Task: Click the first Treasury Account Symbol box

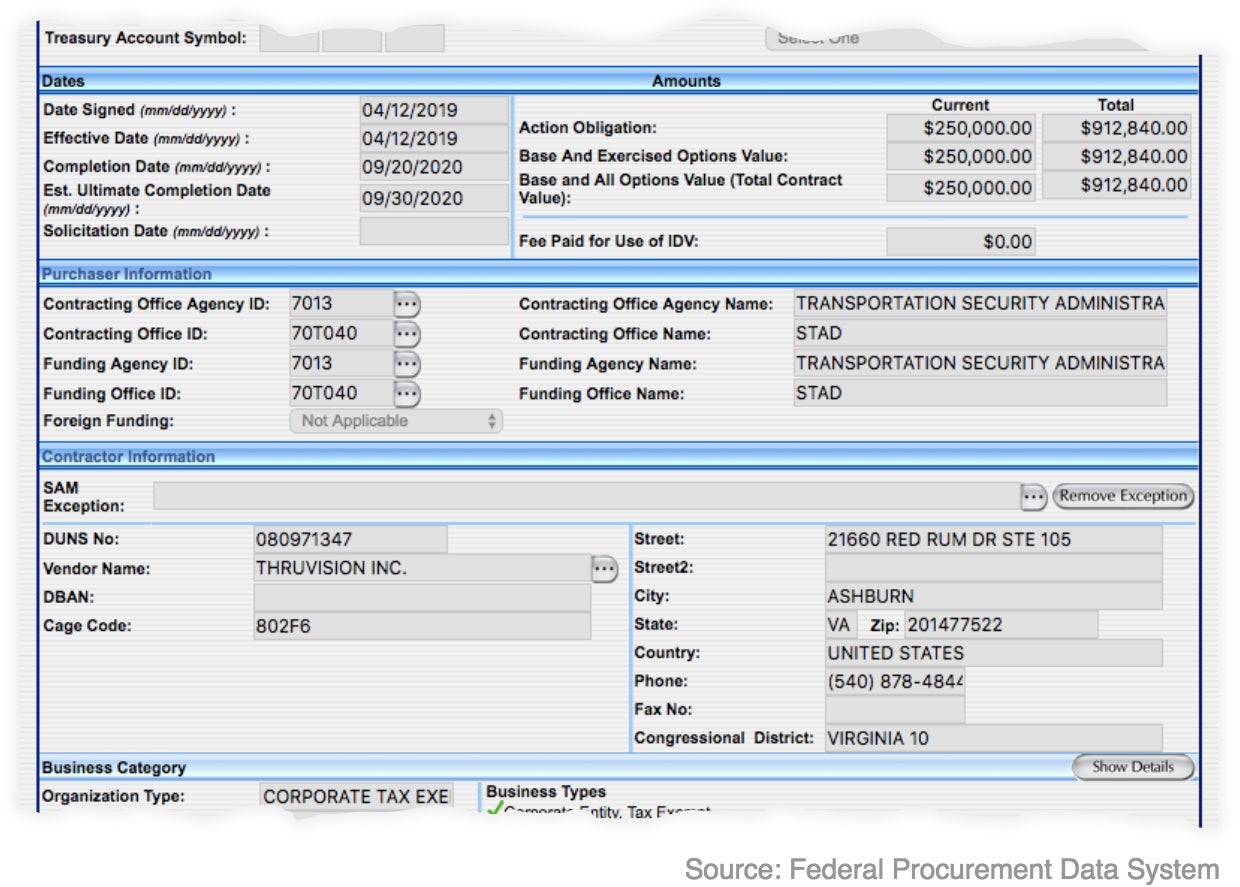Action: pyautogui.click(x=289, y=38)
